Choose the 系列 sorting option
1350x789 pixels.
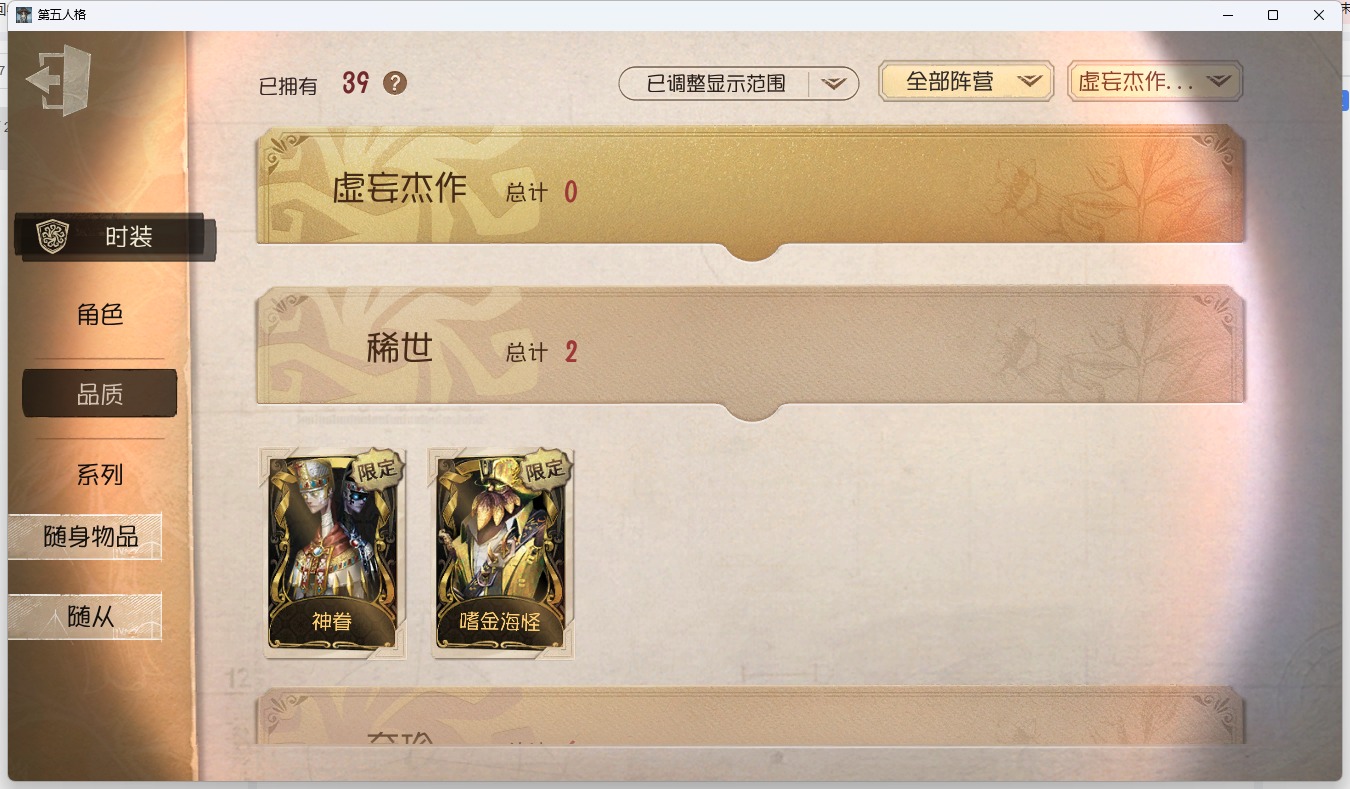coord(100,475)
